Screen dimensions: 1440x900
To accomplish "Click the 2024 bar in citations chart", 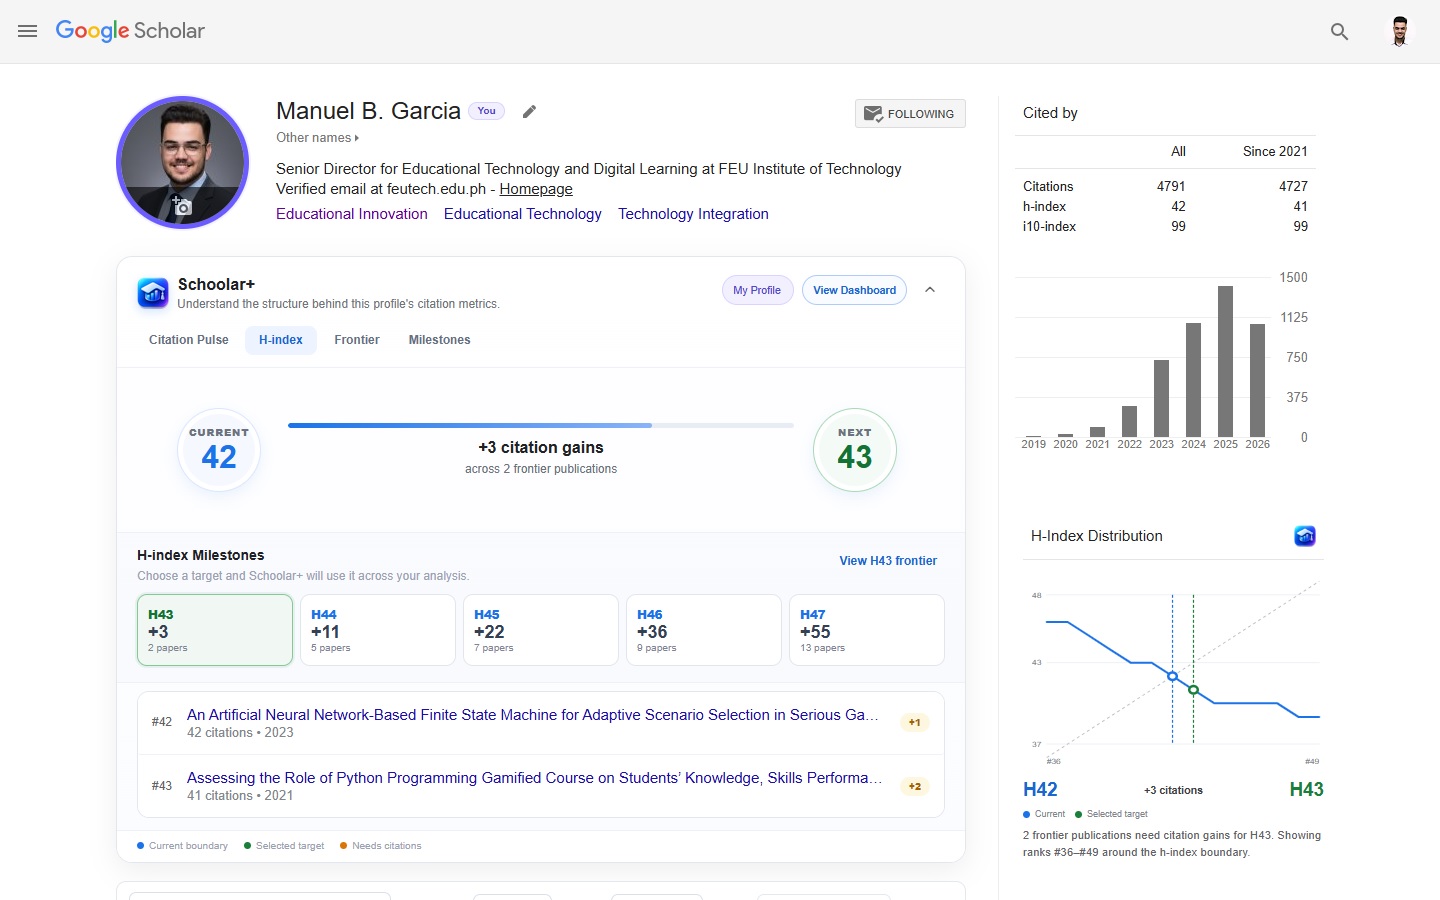I will (x=1193, y=380).
